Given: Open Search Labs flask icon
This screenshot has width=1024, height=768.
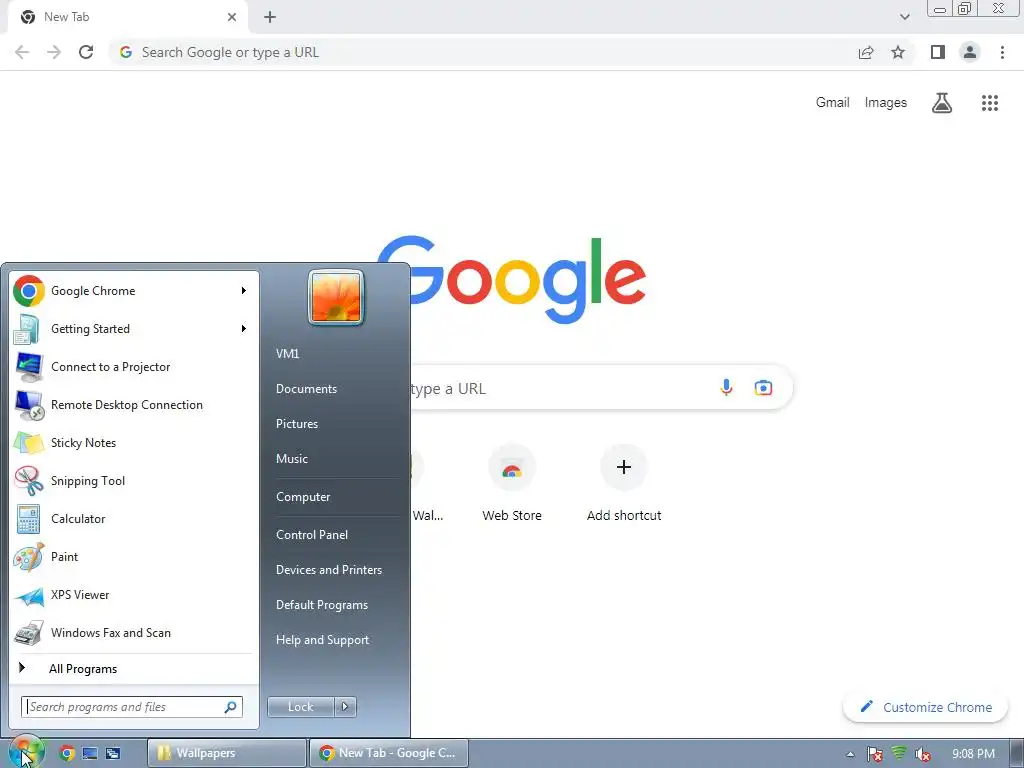Looking at the screenshot, I should point(942,103).
